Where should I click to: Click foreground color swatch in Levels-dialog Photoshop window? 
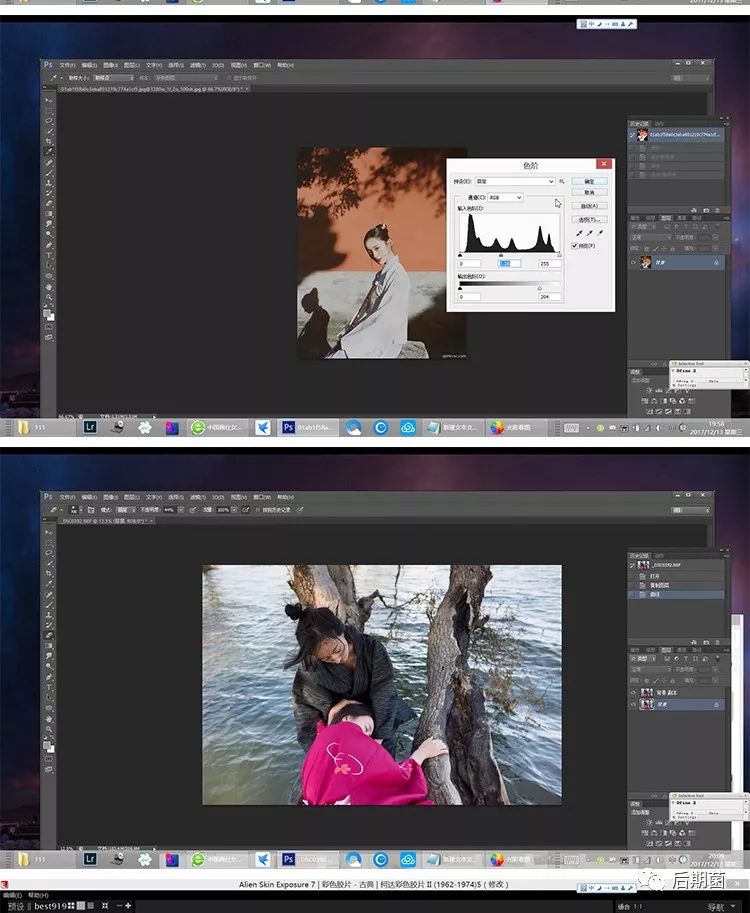tap(47, 312)
